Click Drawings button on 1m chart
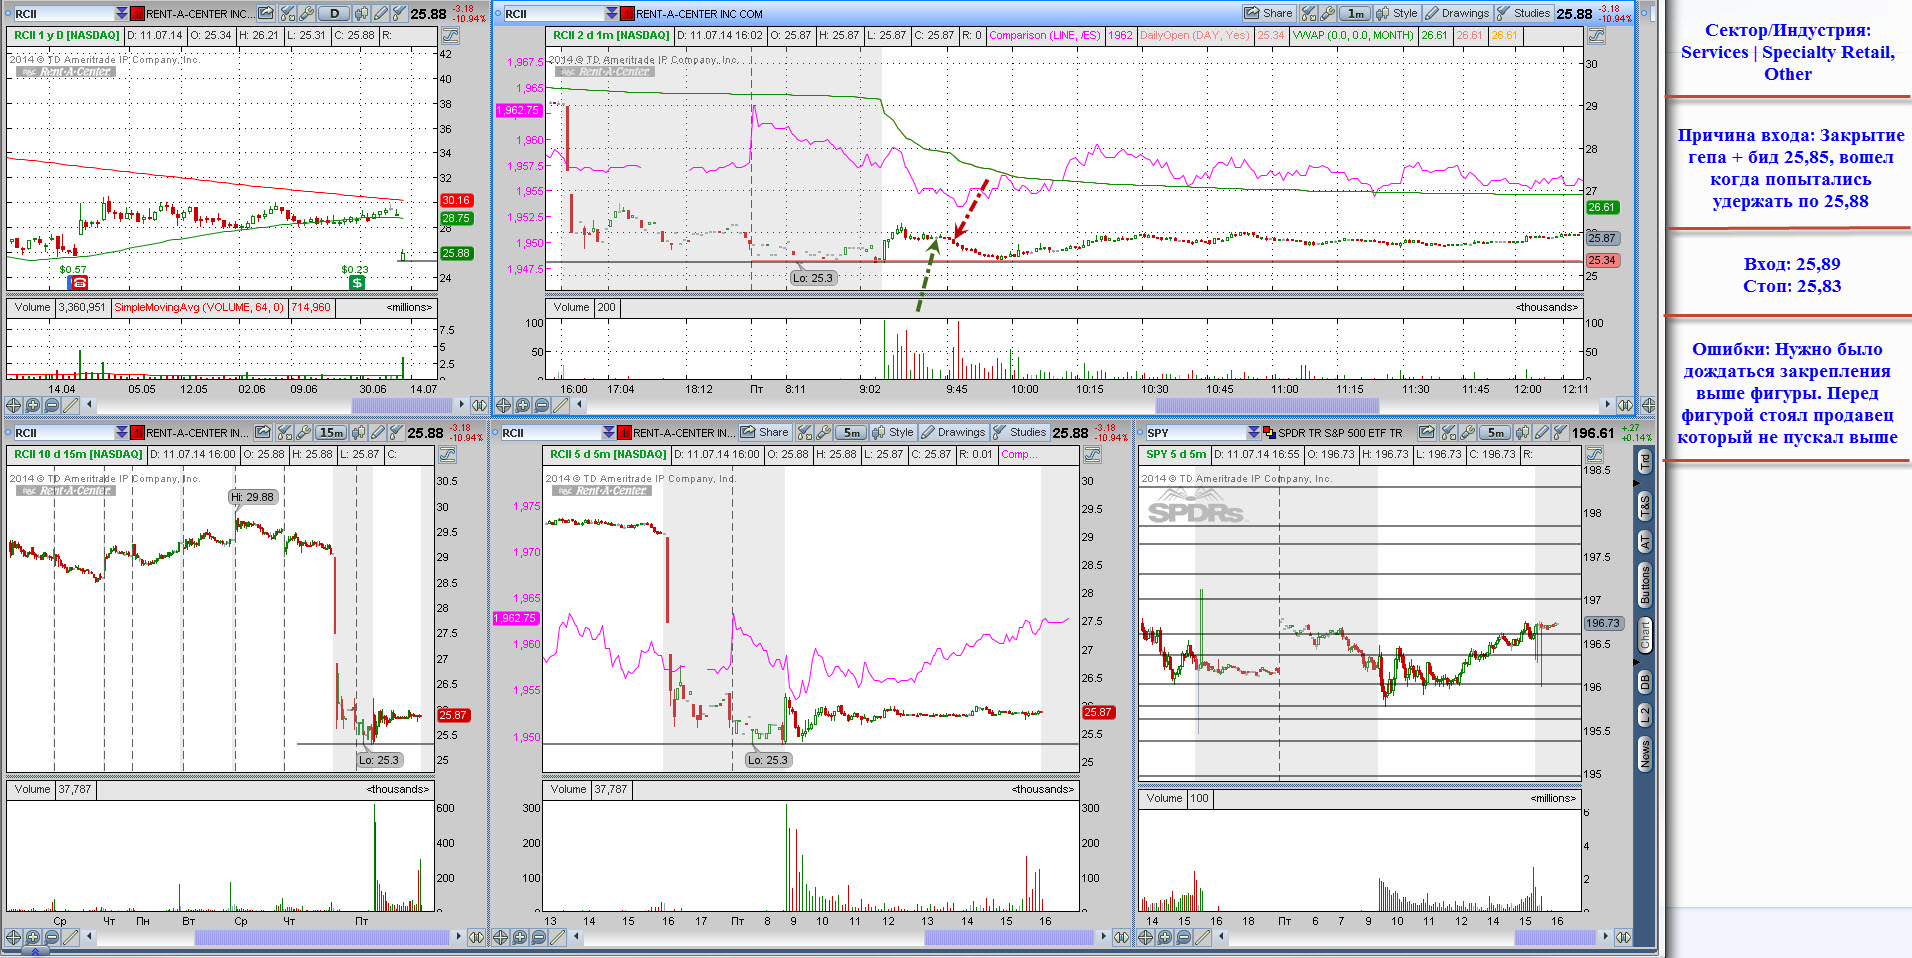Screen dimensions: 1912x958 (x=1457, y=13)
